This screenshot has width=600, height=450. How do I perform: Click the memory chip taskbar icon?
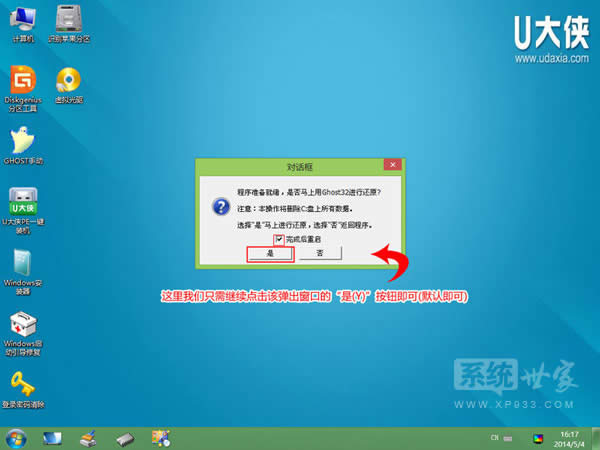(x=124, y=438)
